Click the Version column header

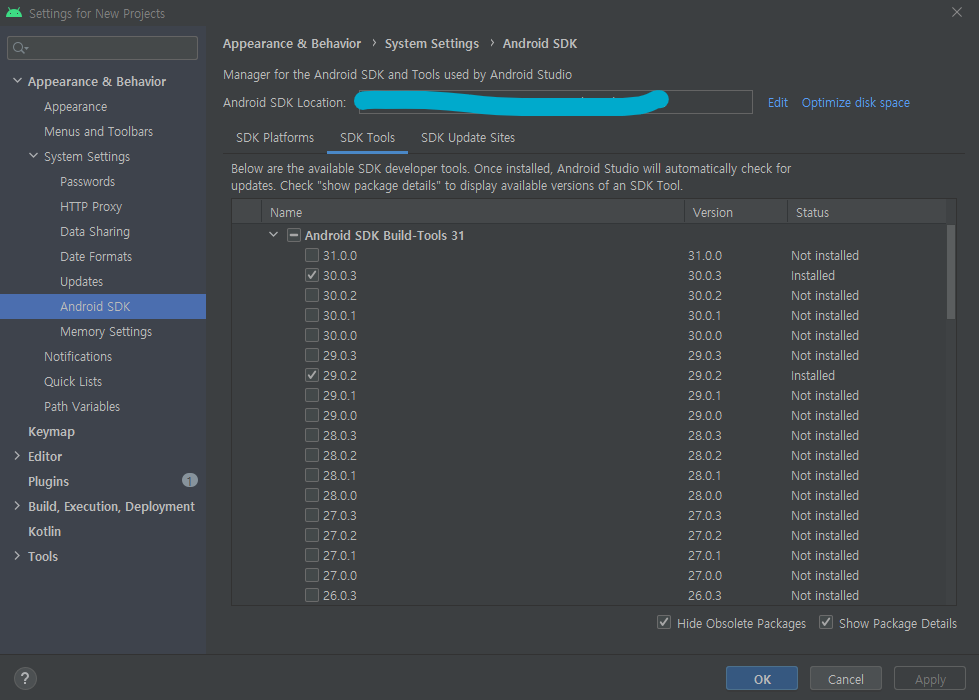pyautogui.click(x=735, y=212)
